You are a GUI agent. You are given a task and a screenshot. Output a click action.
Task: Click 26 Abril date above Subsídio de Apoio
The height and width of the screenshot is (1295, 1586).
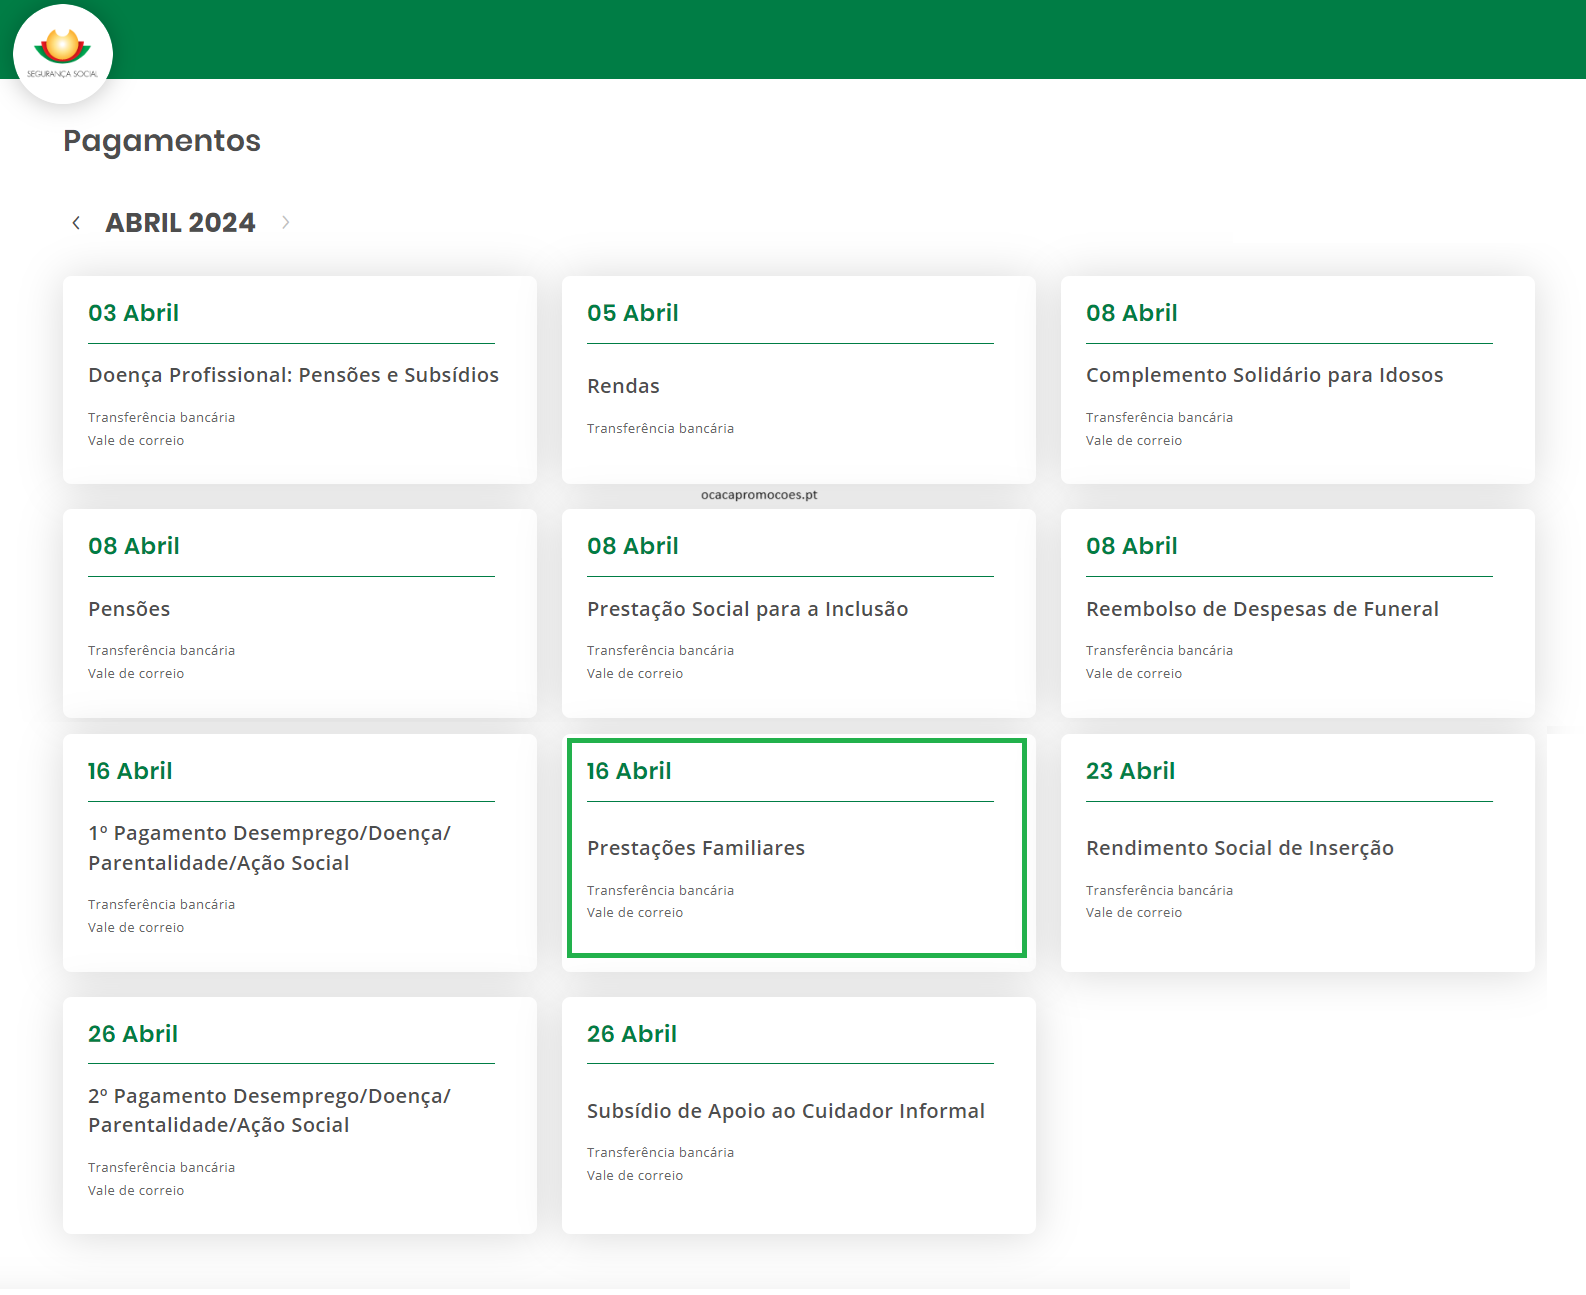click(632, 1034)
